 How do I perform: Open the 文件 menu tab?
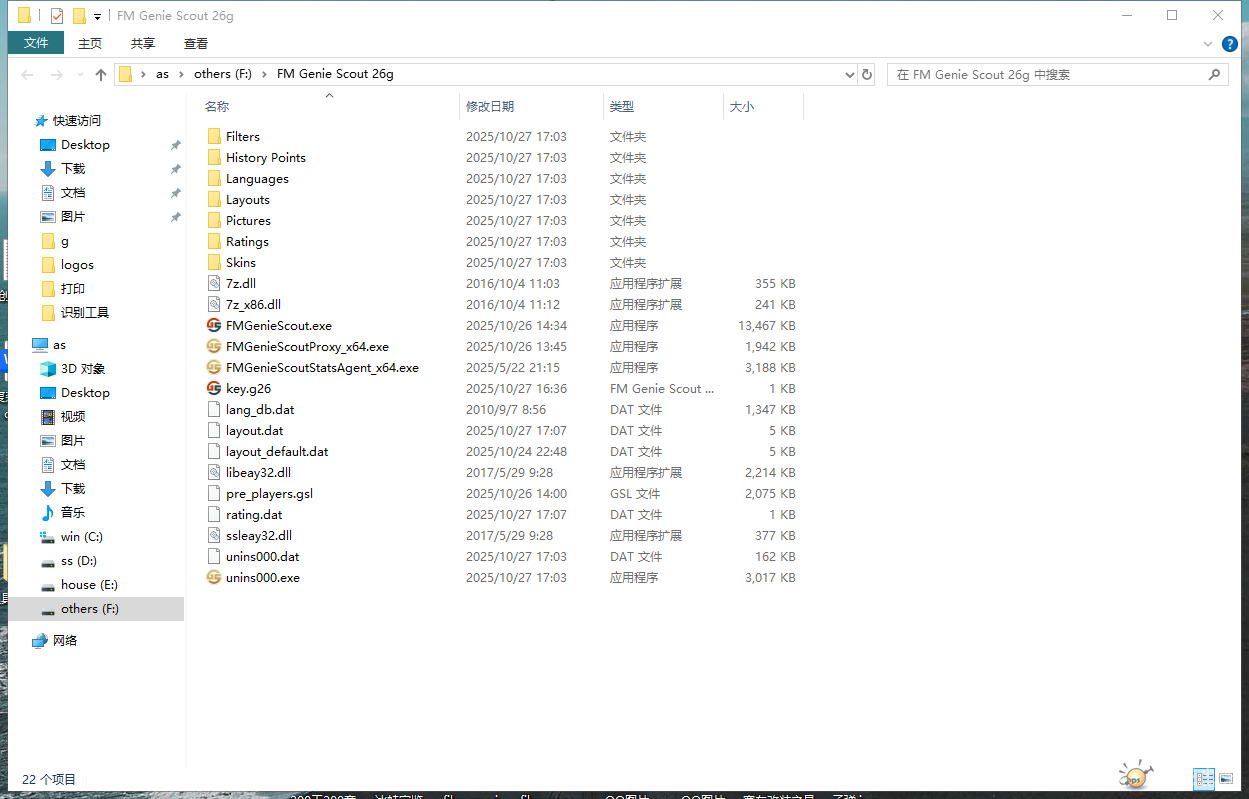[x=36, y=43]
